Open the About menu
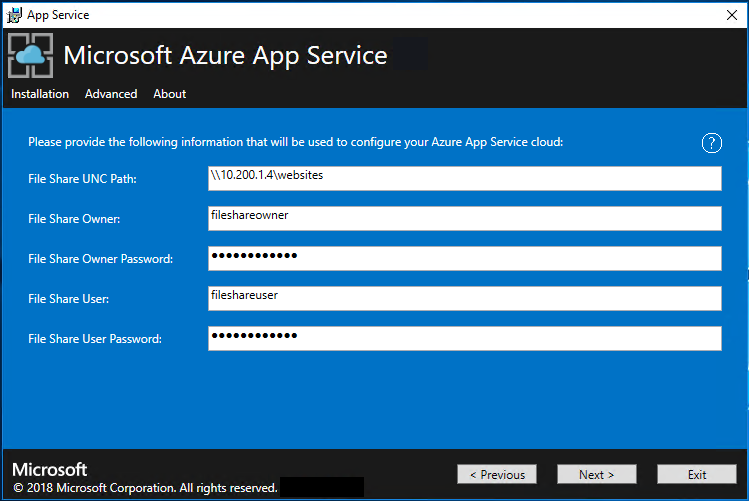The image size is (749, 501). tap(170, 94)
